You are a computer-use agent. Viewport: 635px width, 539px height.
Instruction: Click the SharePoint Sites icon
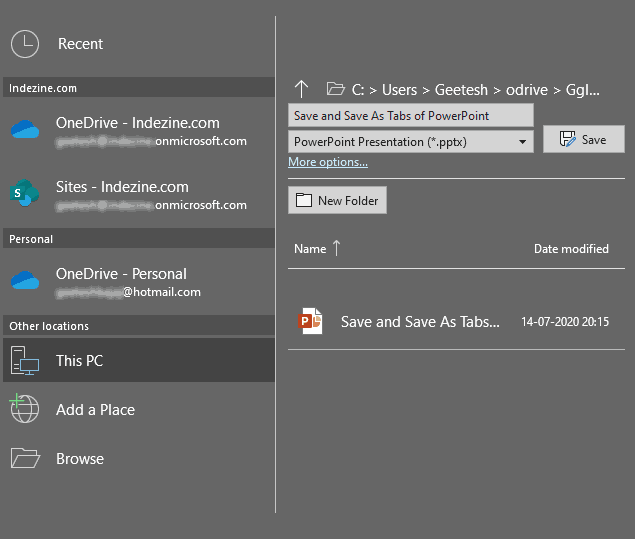point(25,193)
